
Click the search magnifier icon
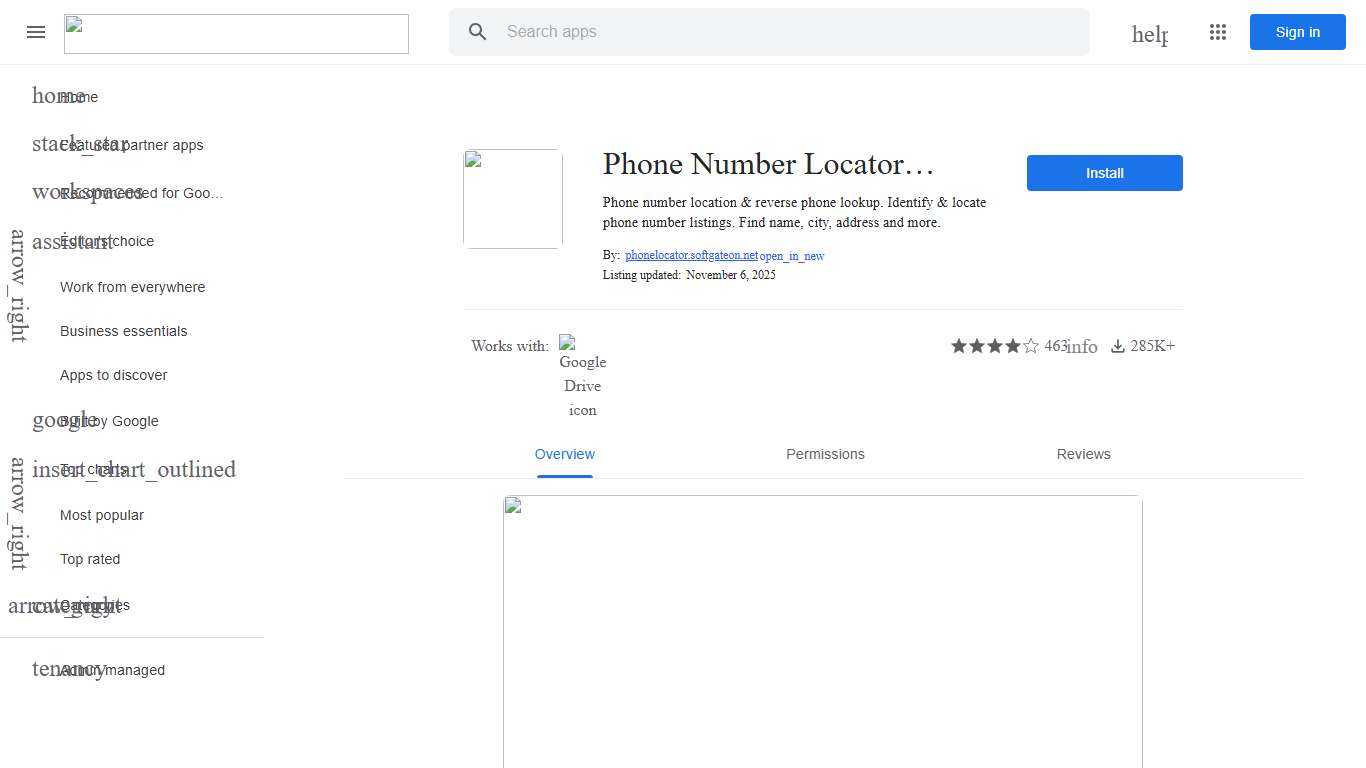pos(477,32)
